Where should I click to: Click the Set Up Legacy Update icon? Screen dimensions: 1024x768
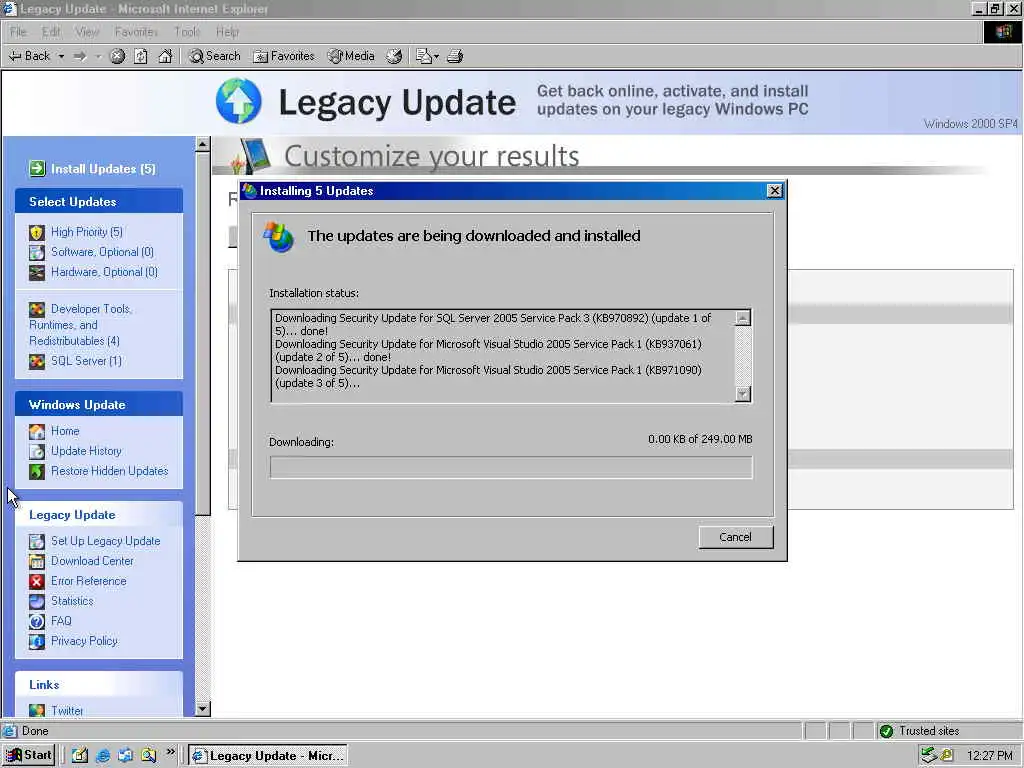[x=37, y=541]
